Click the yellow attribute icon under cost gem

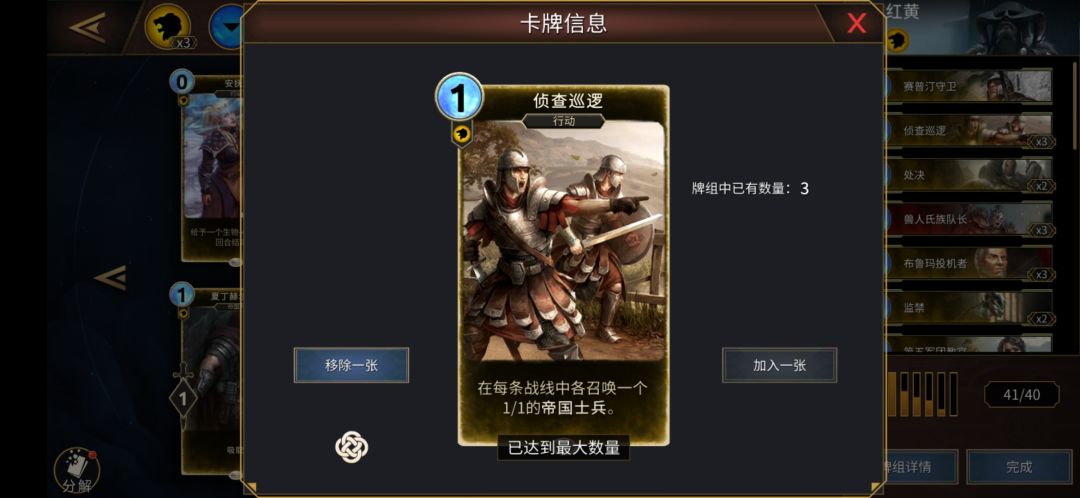click(x=461, y=134)
